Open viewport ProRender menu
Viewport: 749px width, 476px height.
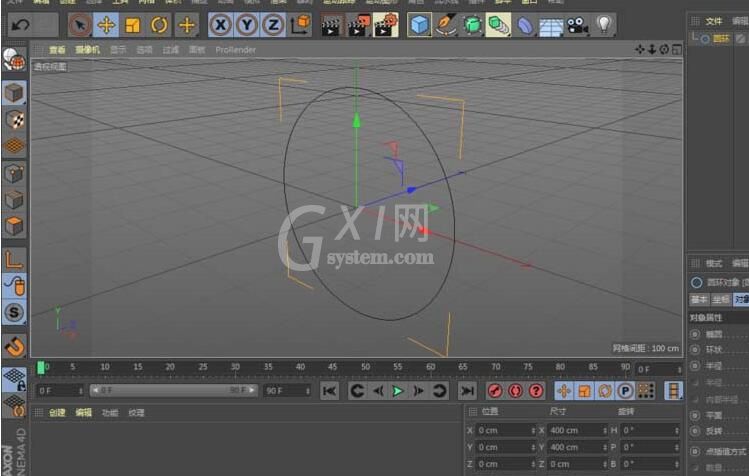click(x=235, y=50)
